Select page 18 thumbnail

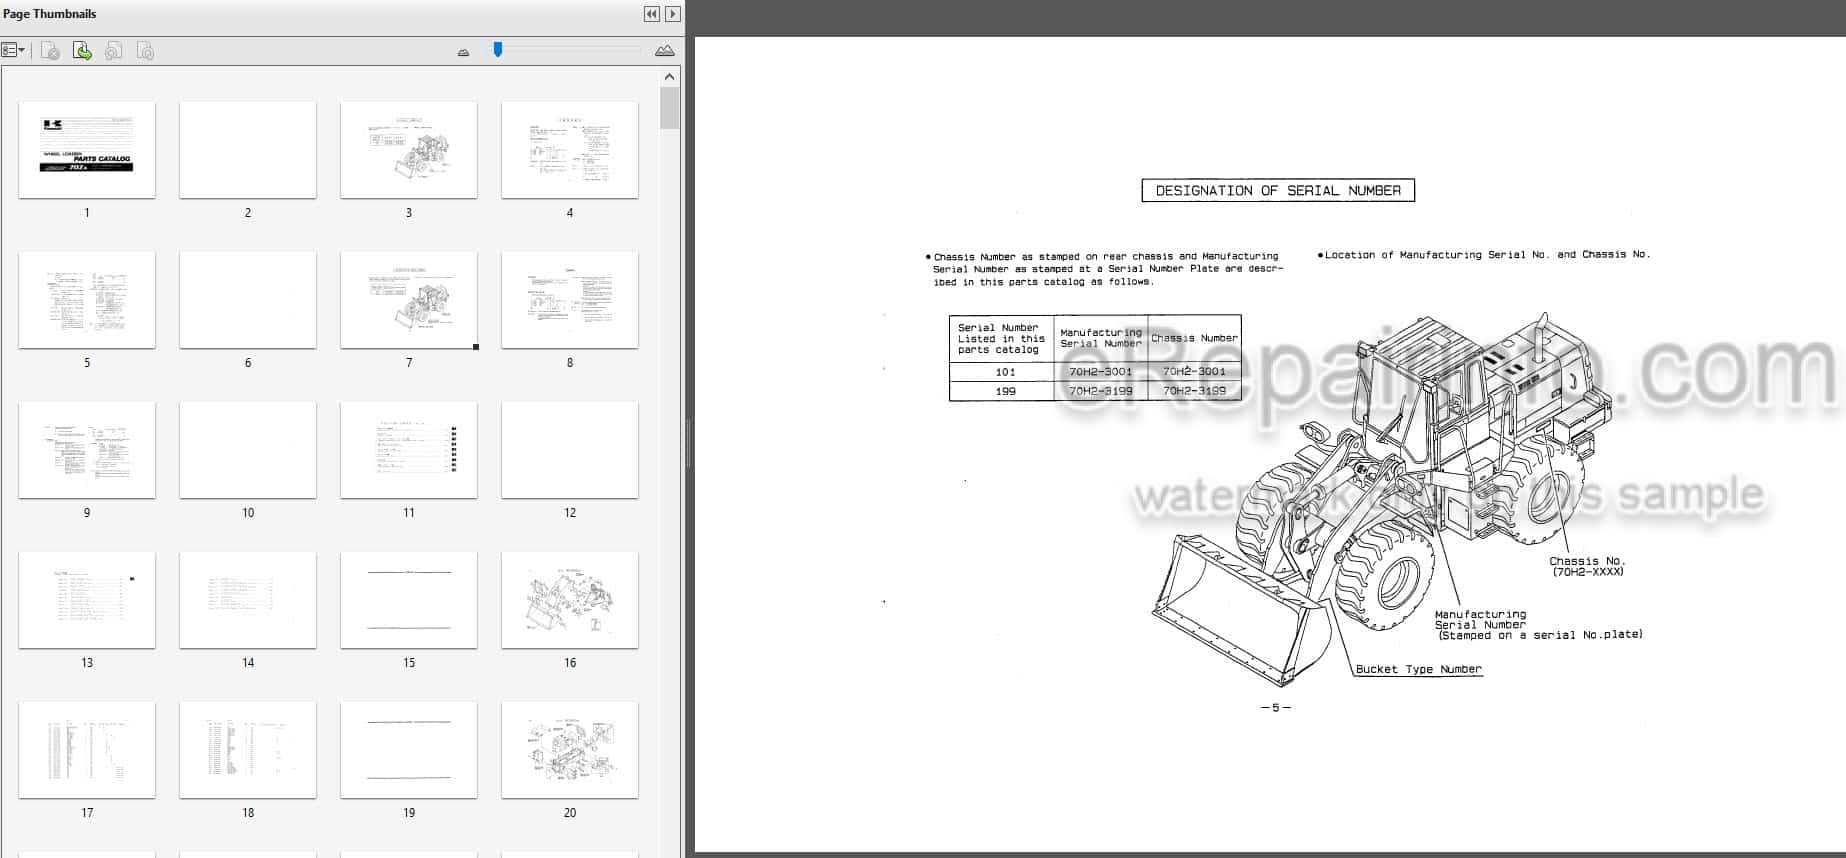248,750
